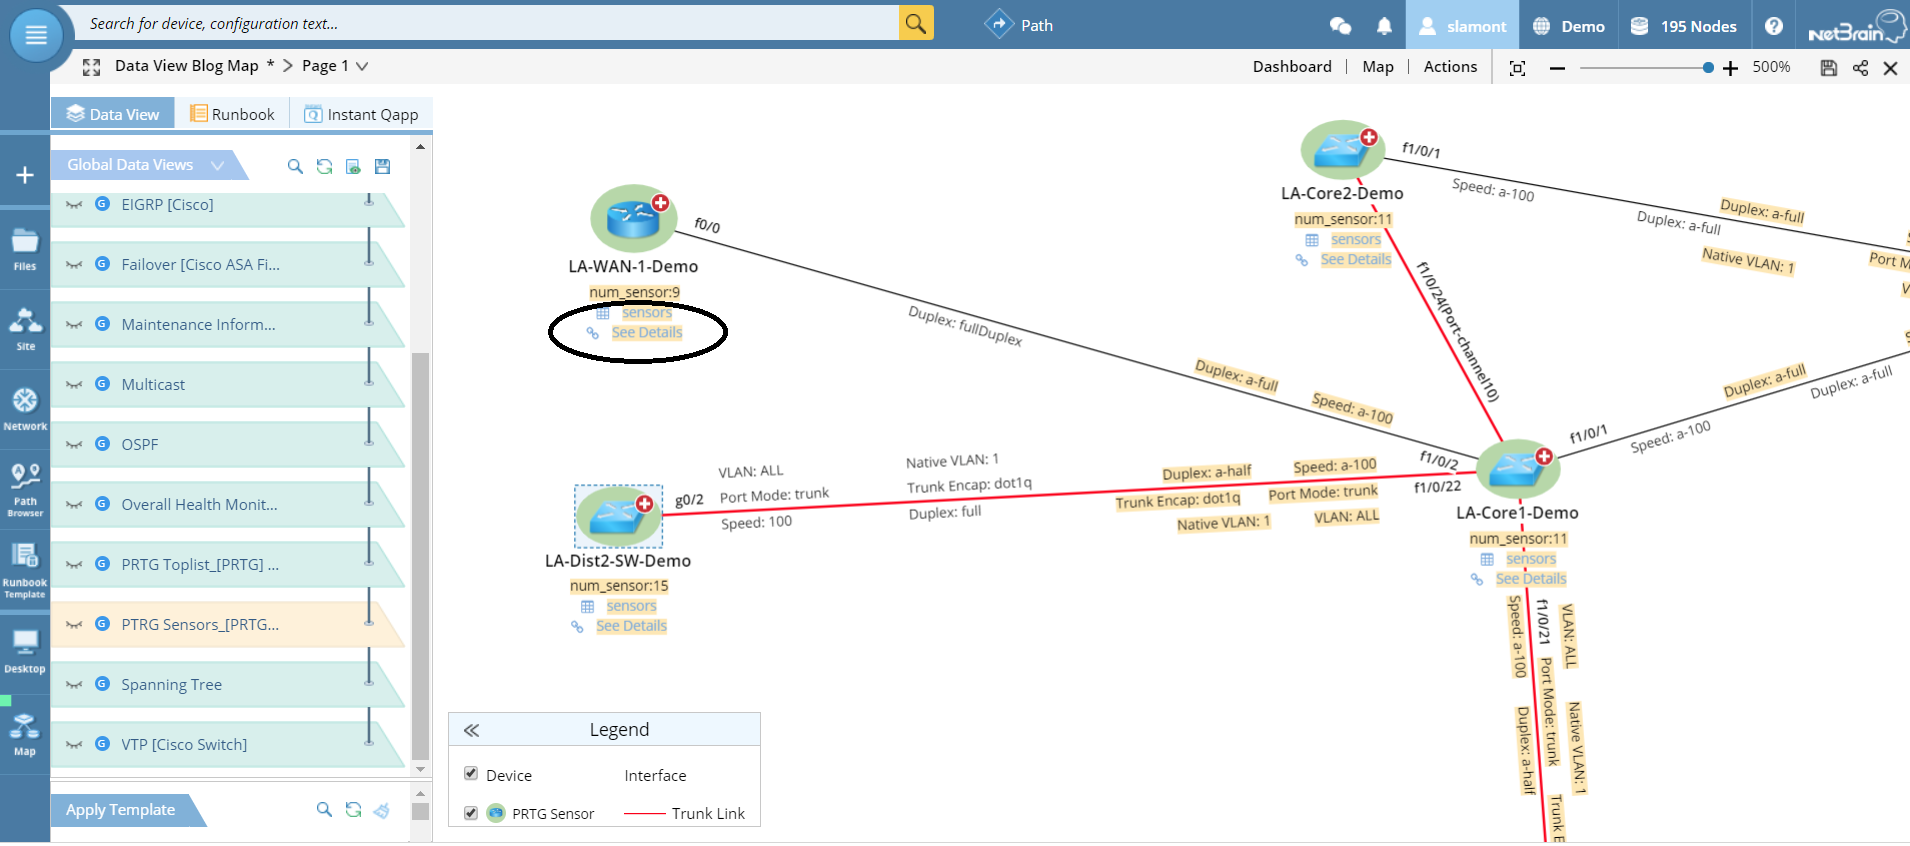Save data view with floppy icon
Image resolution: width=1910 pixels, height=846 pixels.
pyautogui.click(x=382, y=167)
